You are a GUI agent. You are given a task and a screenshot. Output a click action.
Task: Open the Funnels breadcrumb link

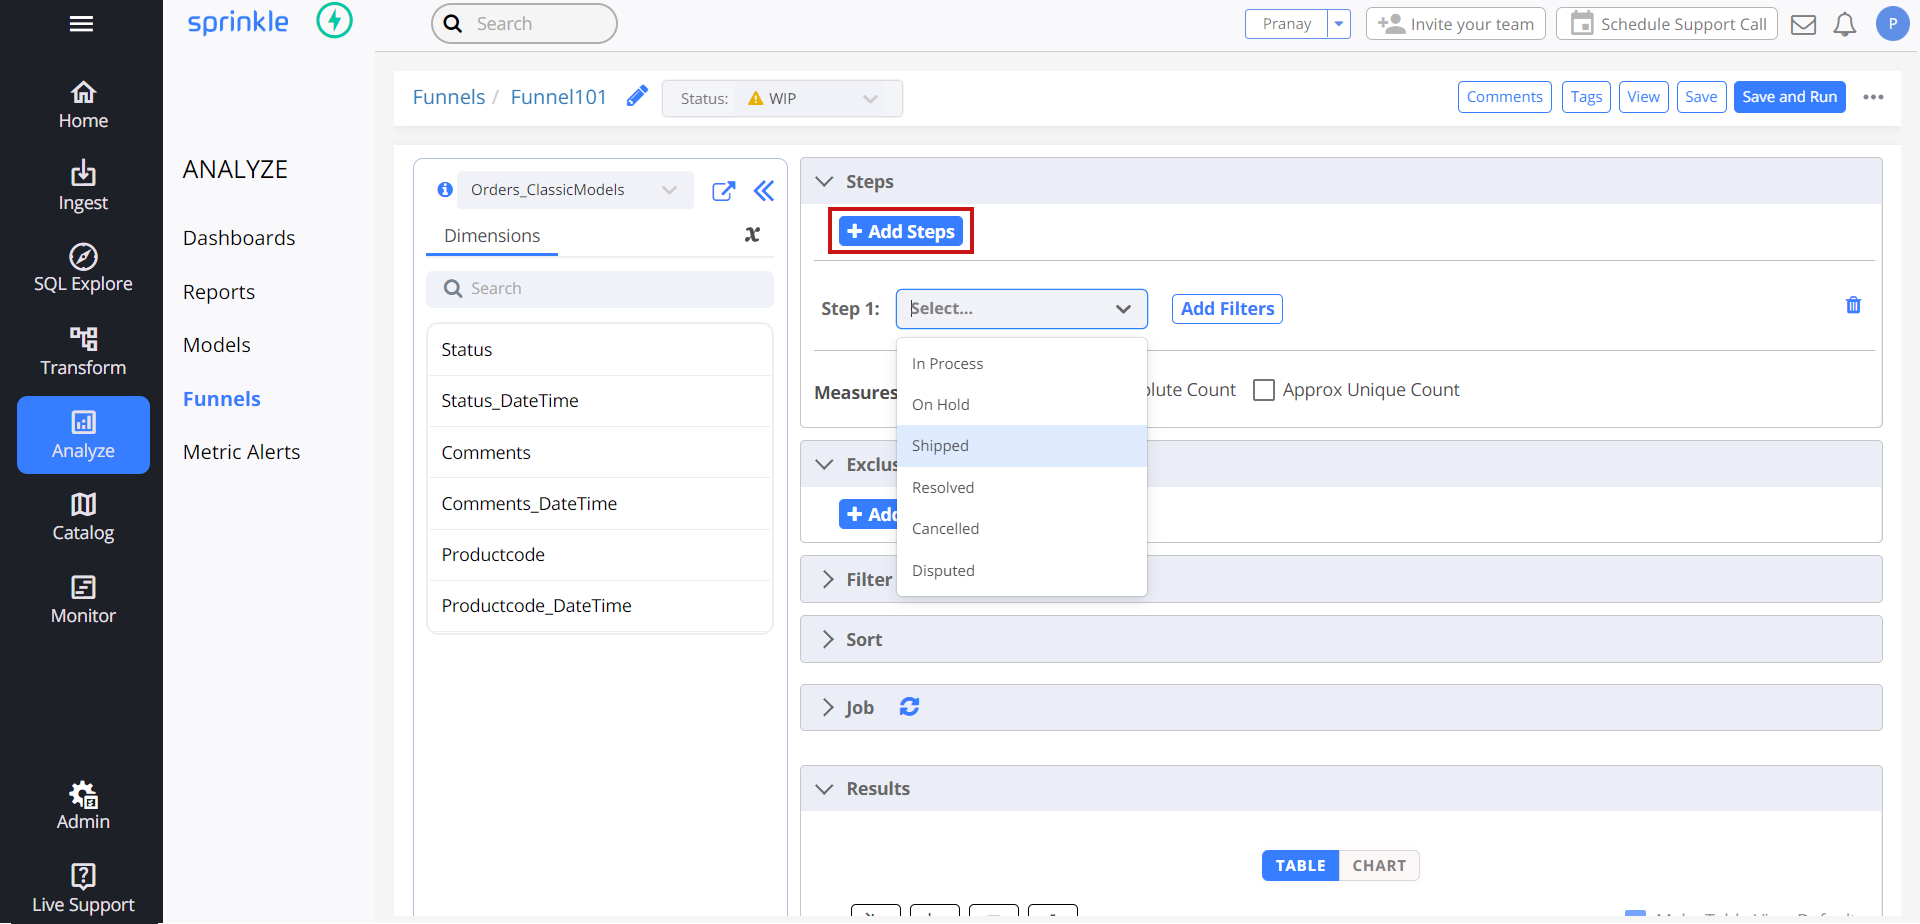click(449, 97)
